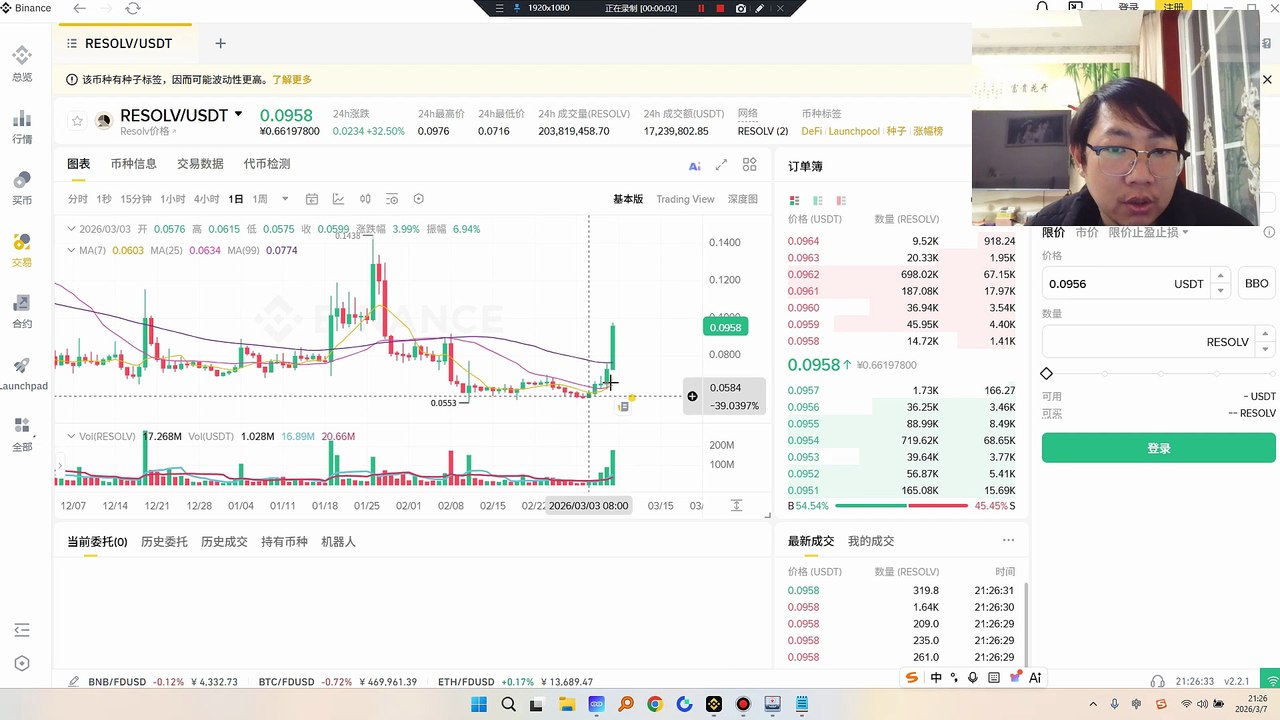Expand chart to fullscreen with arrows icon
Screen dimensions: 1280x720
pos(721,165)
